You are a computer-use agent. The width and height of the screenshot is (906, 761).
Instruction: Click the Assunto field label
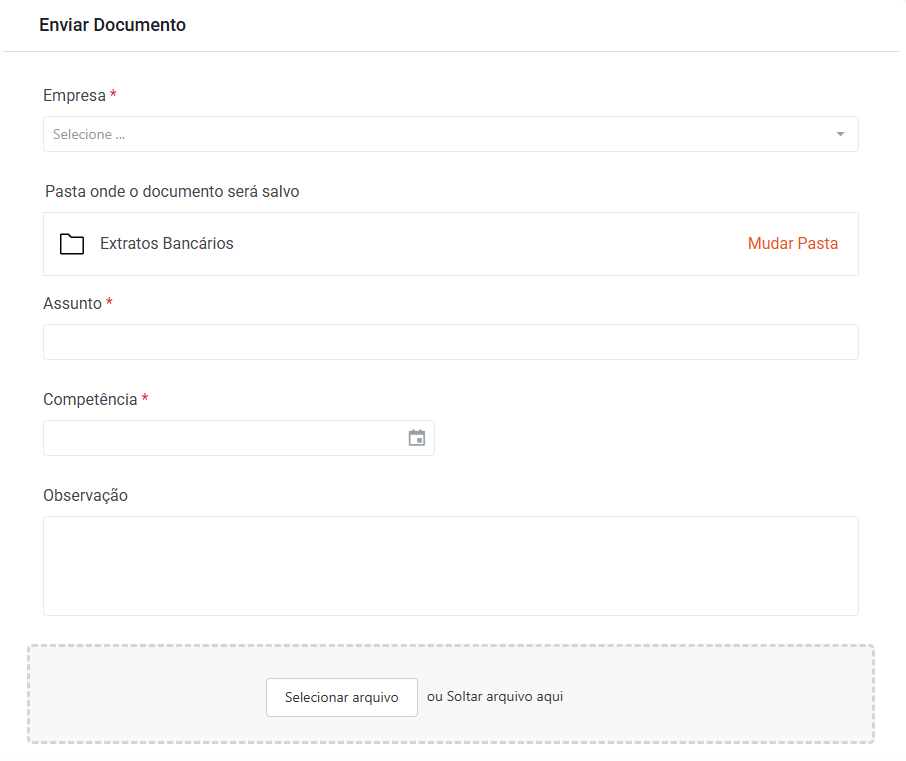[x=72, y=303]
